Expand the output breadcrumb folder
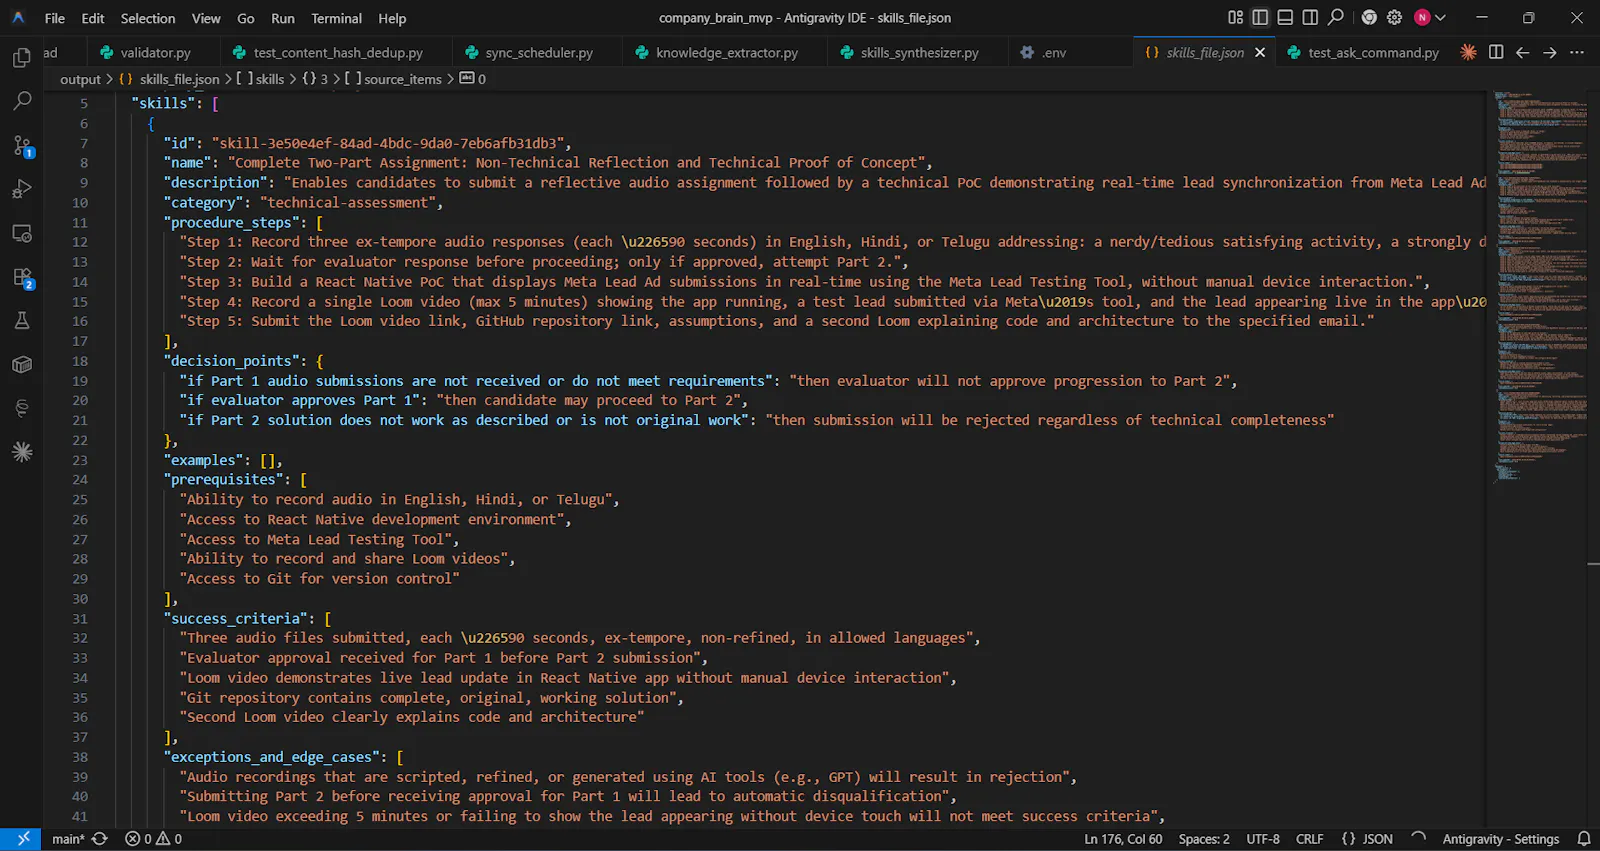The width and height of the screenshot is (1600, 851). coord(80,79)
